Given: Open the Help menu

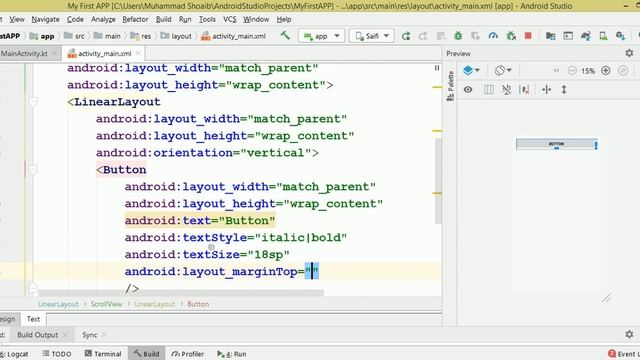Looking at the screenshot, I should [284, 19].
